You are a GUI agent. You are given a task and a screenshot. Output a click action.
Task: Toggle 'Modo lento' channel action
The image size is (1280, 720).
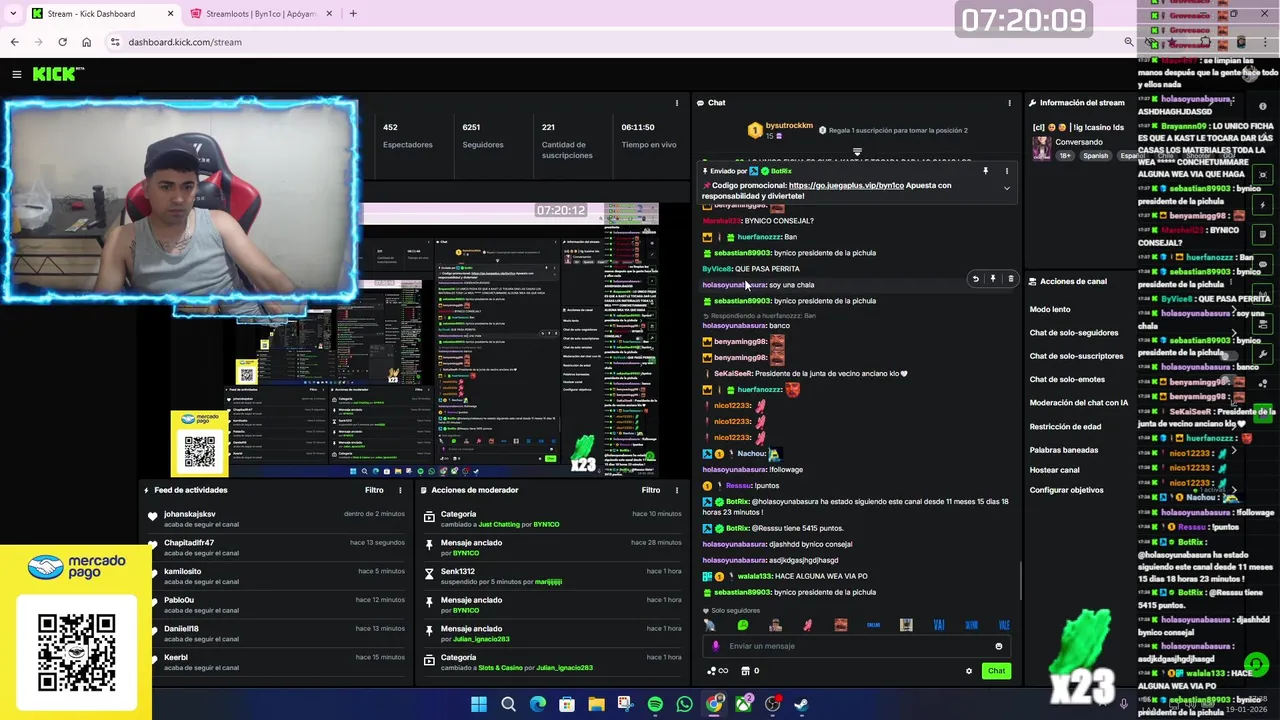click(1050, 309)
